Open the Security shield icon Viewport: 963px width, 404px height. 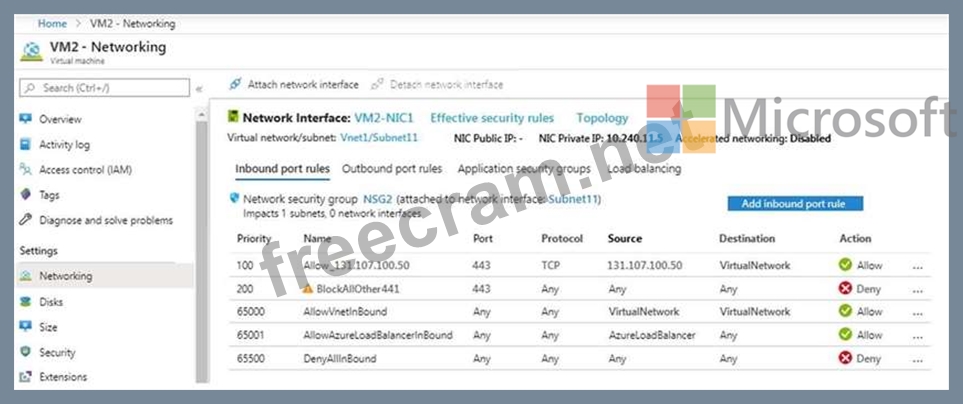pyautogui.click(x=26, y=352)
